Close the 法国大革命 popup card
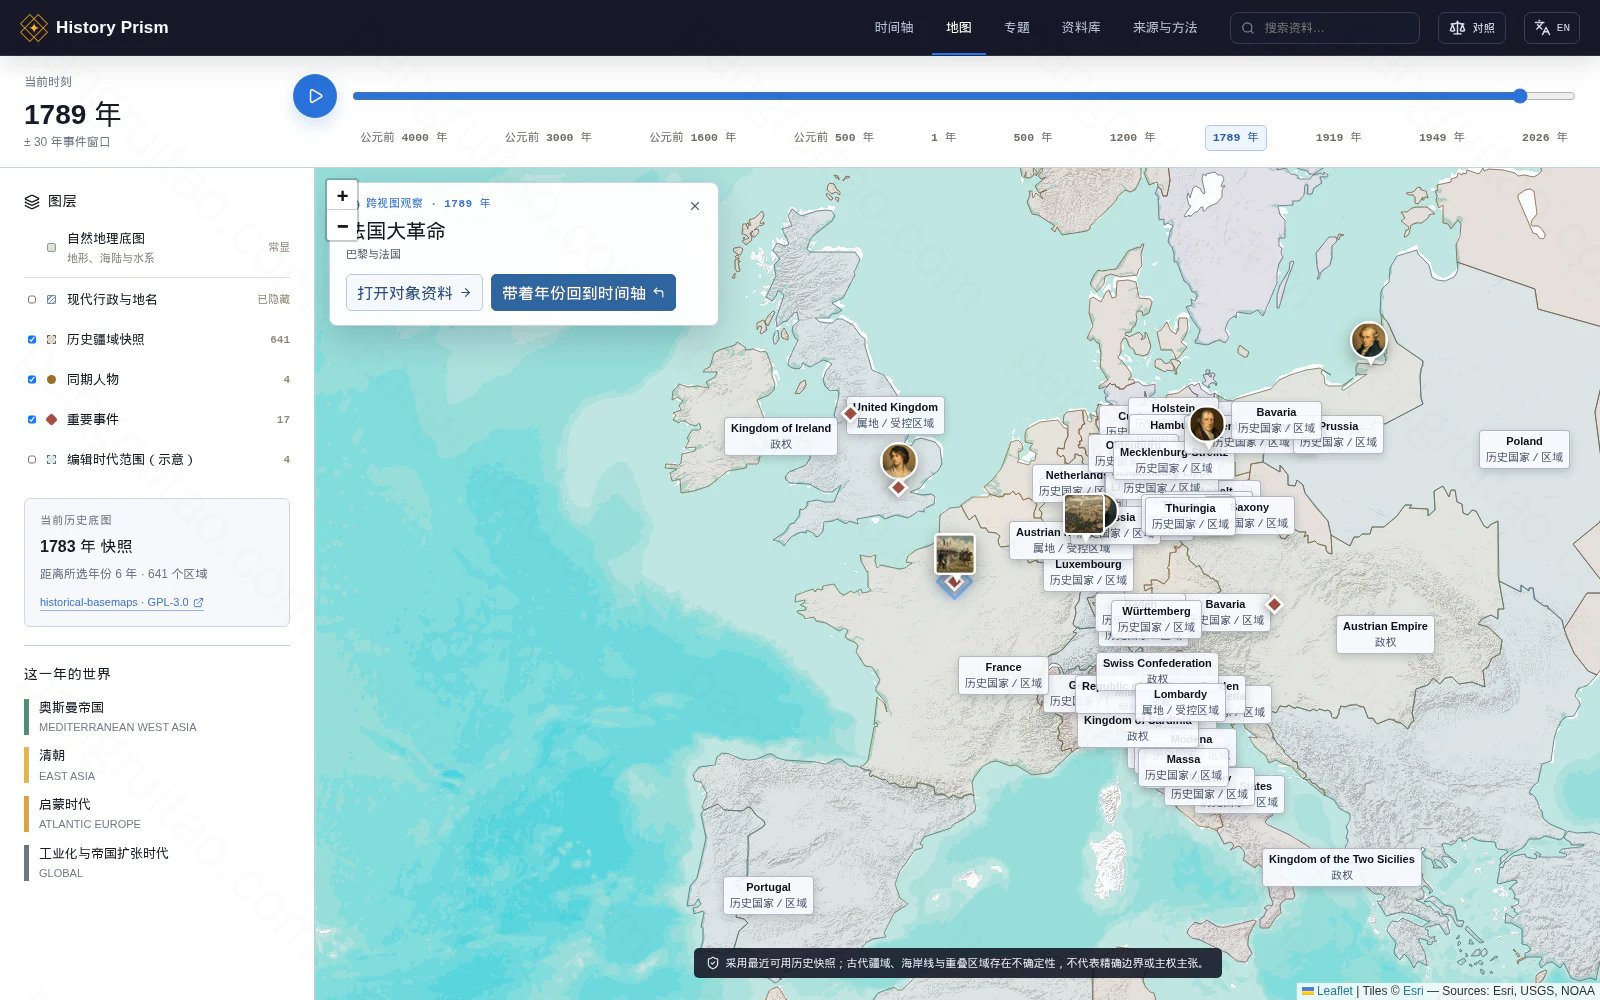The image size is (1600, 1000). point(695,206)
